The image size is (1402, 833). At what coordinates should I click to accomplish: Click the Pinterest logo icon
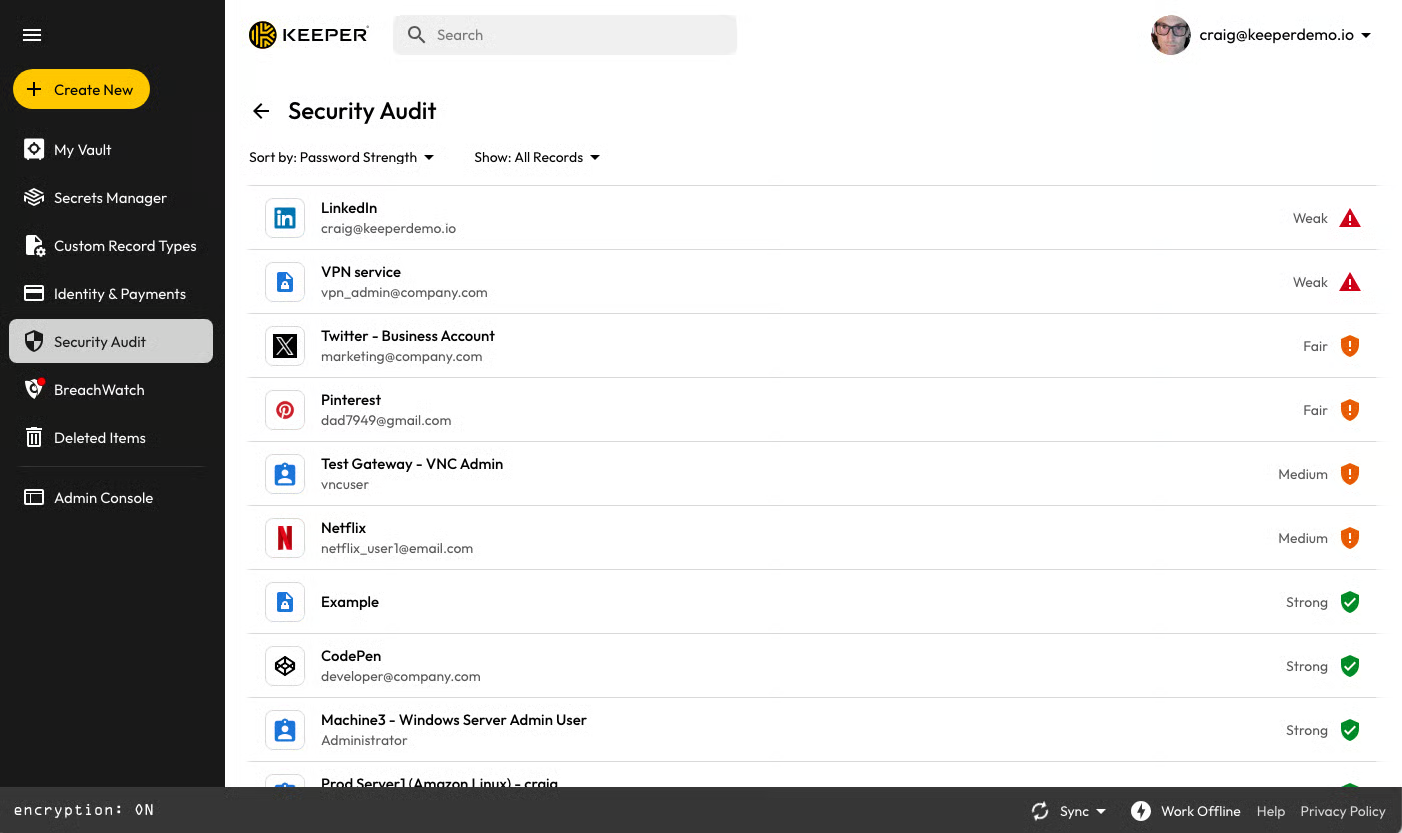click(285, 410)
